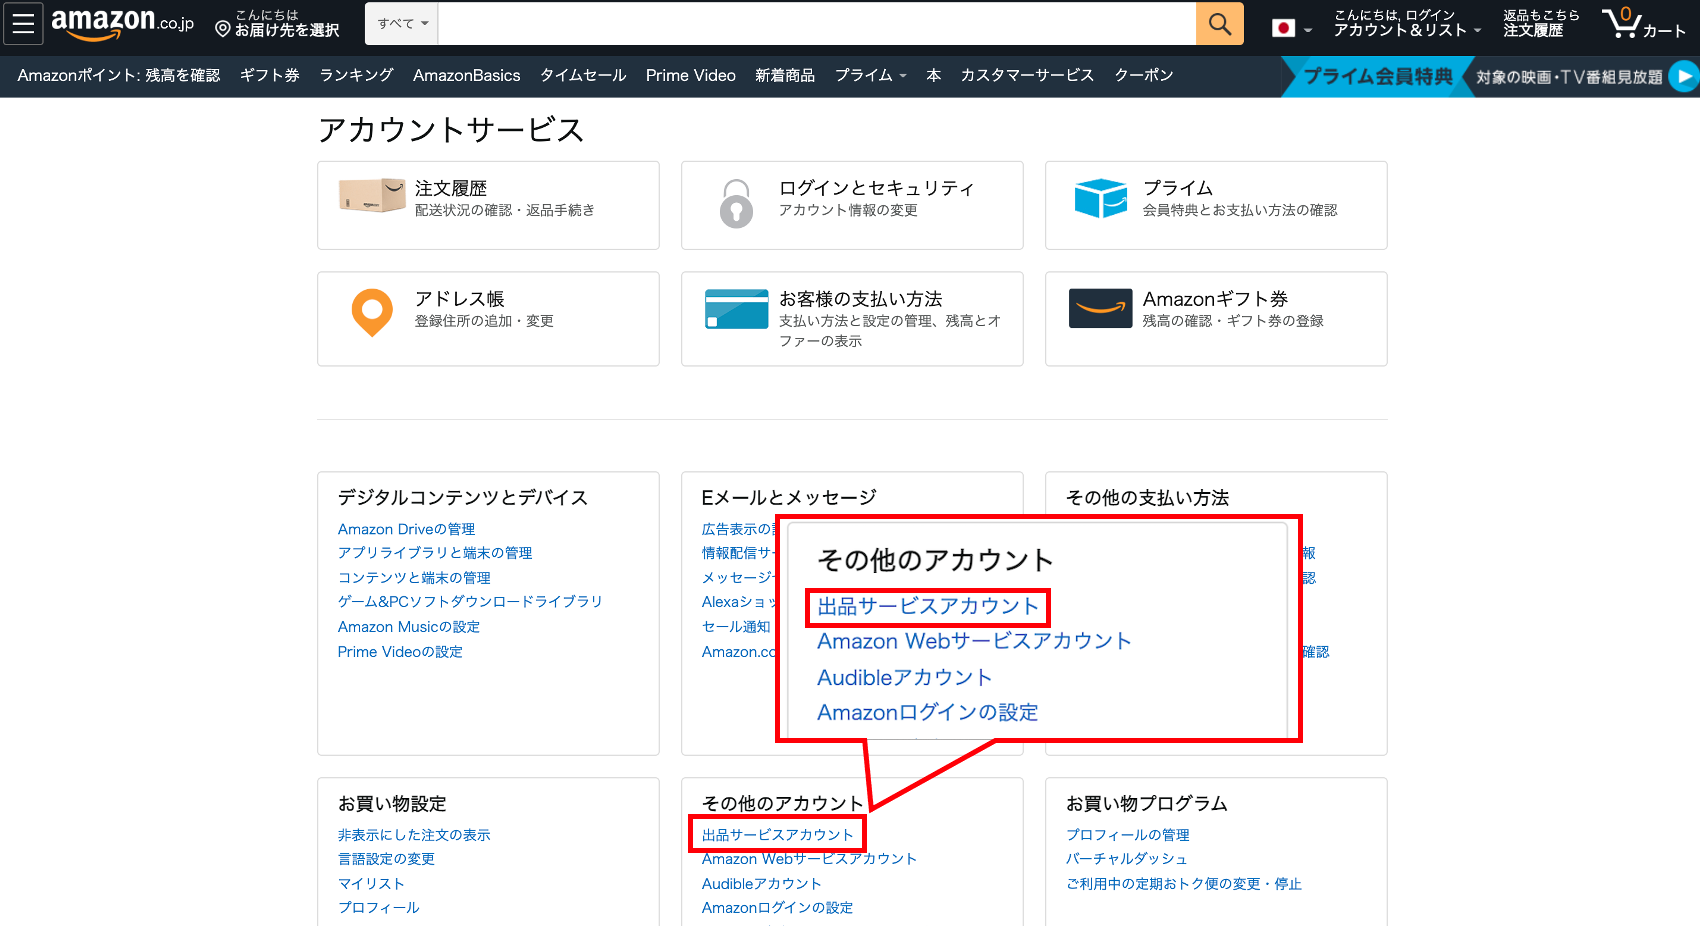
Task: Click the プライム blue box icon
Action: tap(1101, 198)
